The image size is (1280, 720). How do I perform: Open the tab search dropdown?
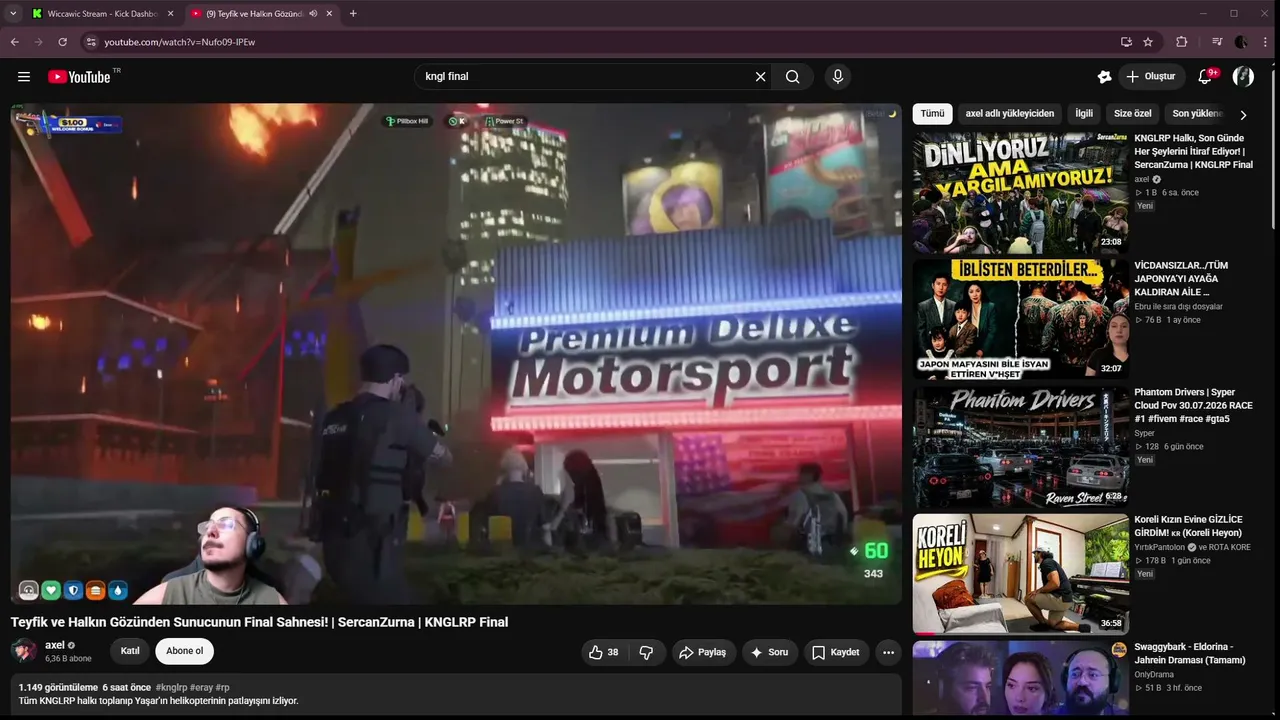[13, 14]
